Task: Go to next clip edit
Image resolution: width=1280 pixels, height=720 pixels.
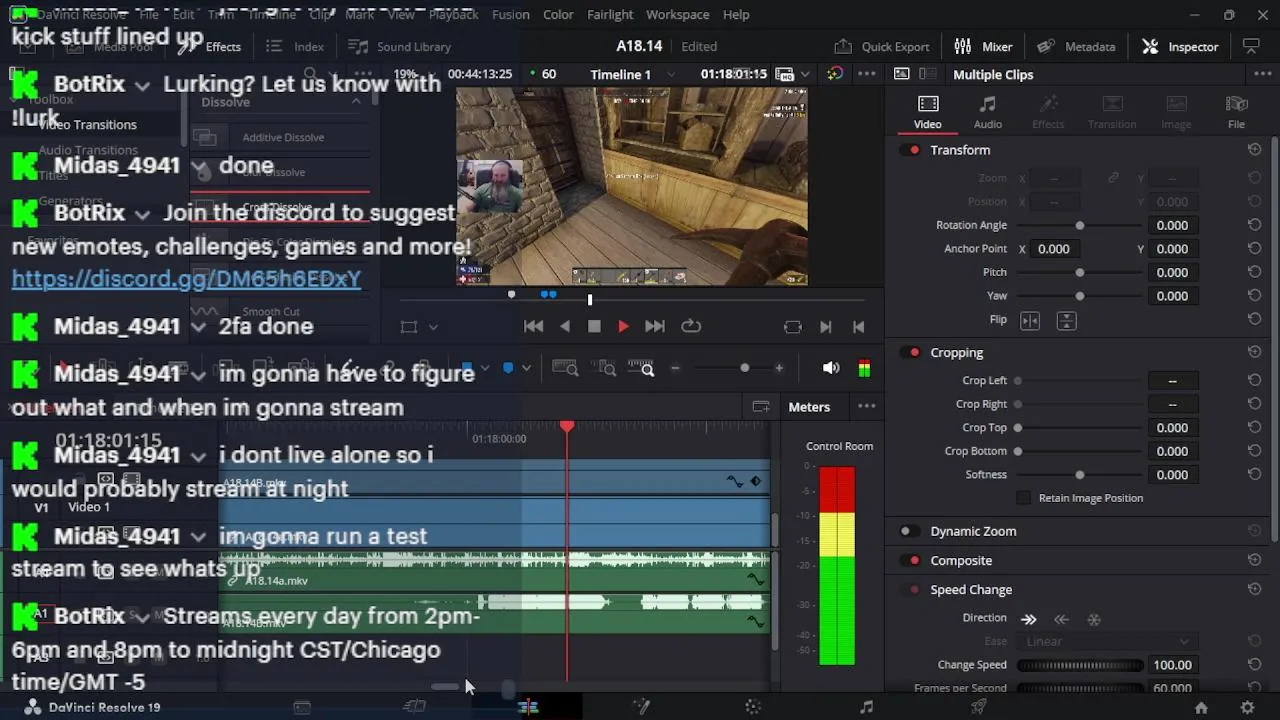Action: point(826,327)
